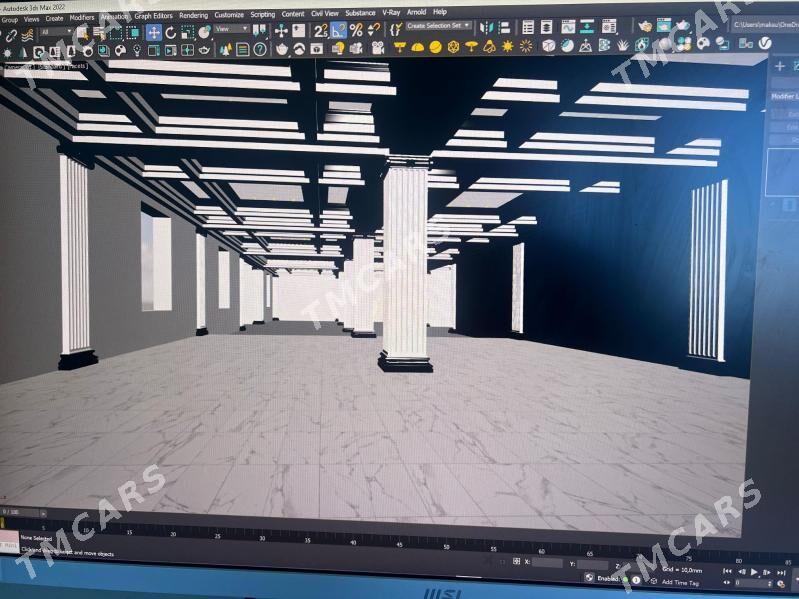799x599 pixels.
Task: Click the X coordinate field
Action: click(547, 563)
